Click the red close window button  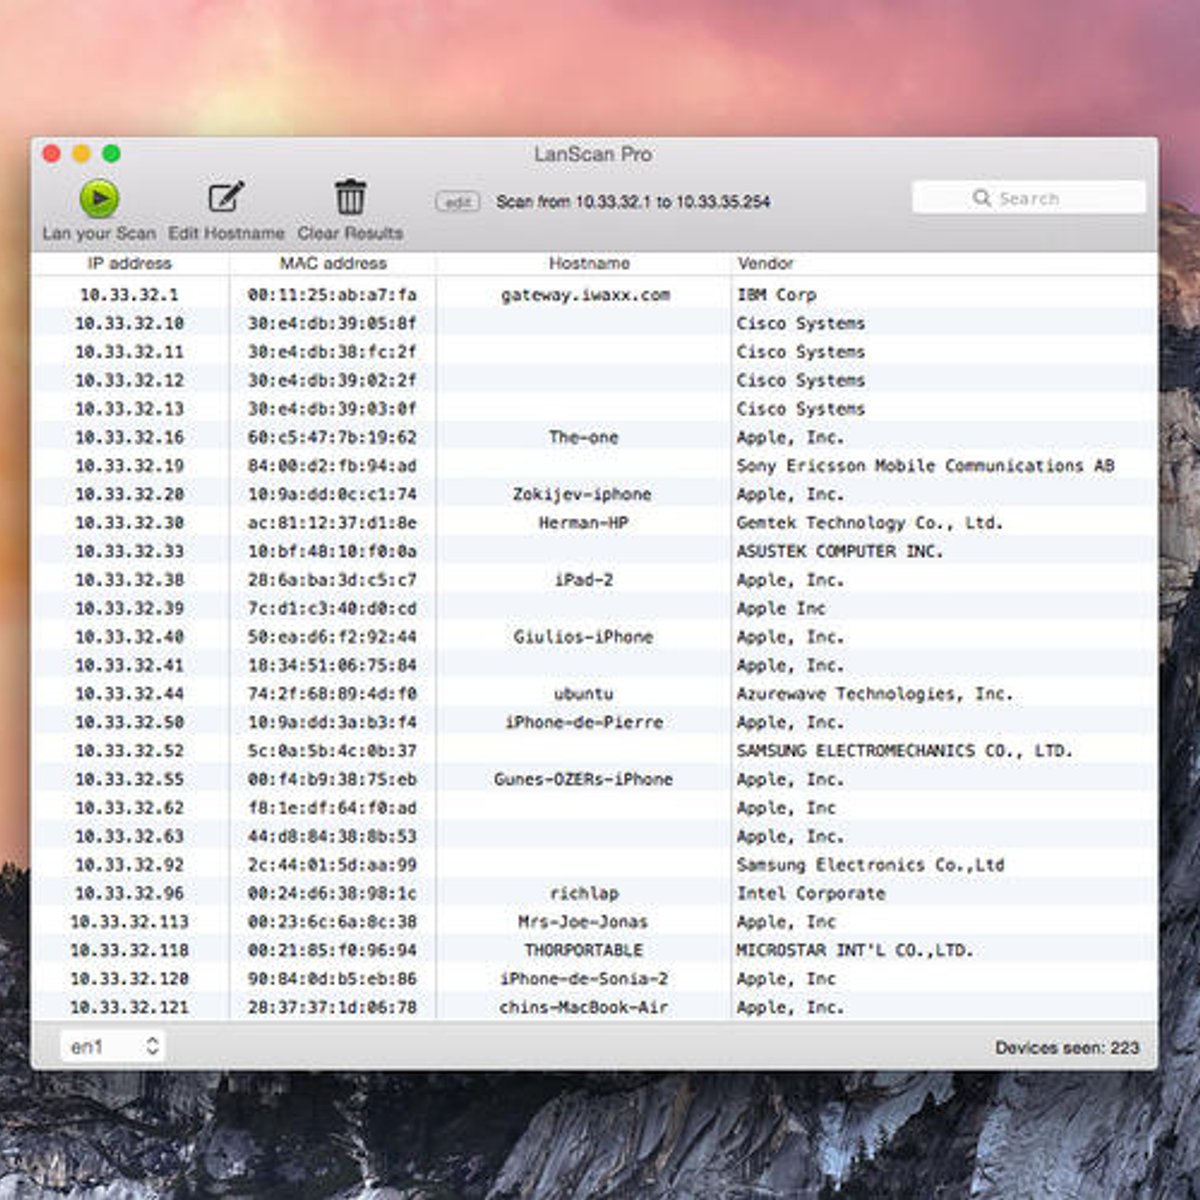52,154
